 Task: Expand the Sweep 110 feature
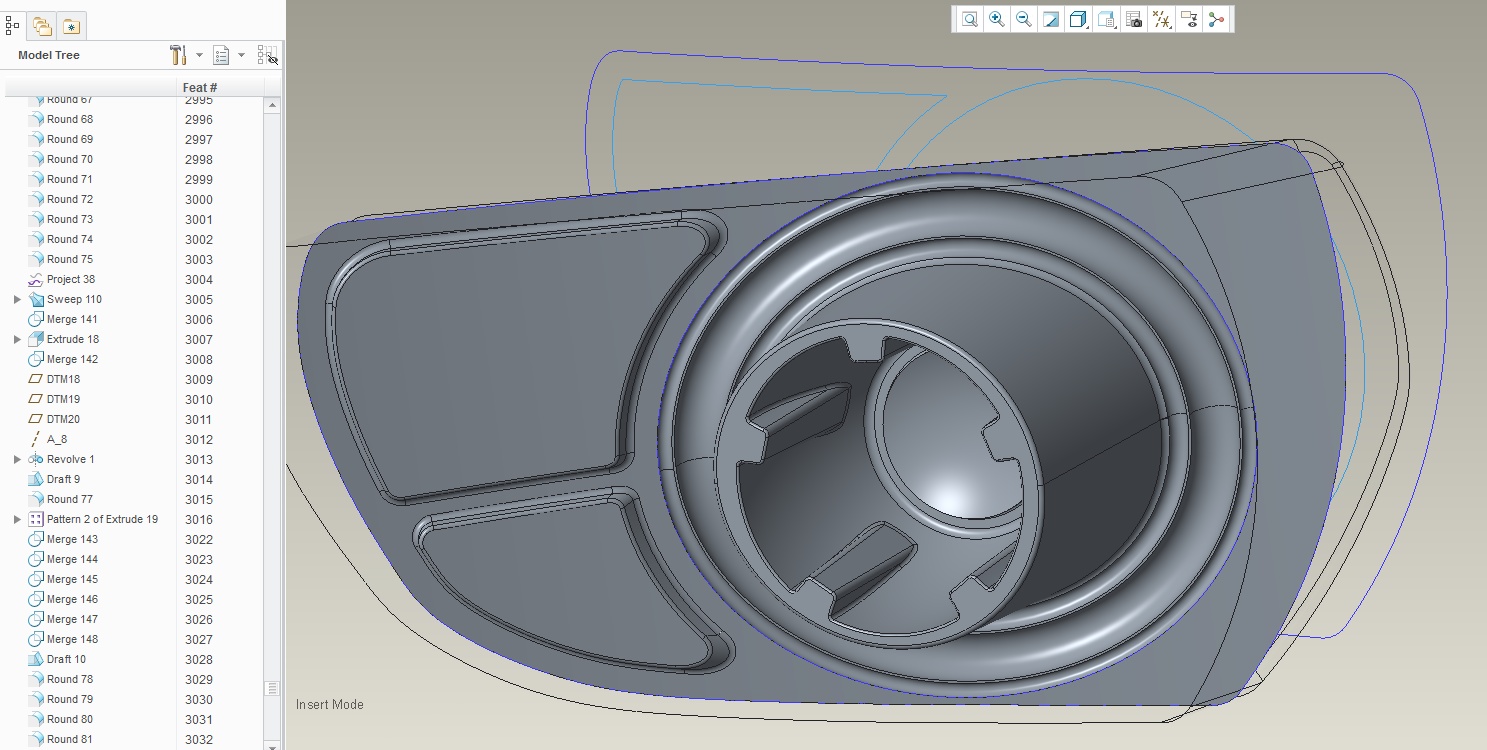click(17, 299)
